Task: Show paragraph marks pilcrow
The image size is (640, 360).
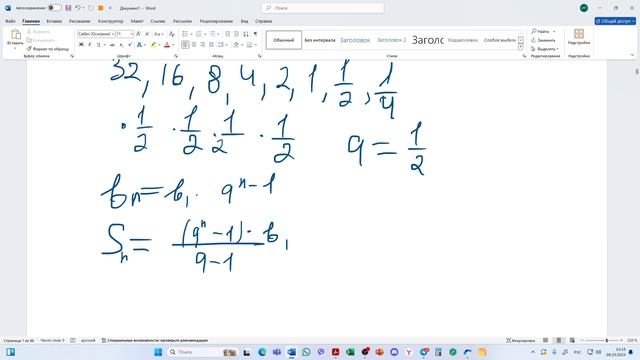Action: (x=256, y=34)
